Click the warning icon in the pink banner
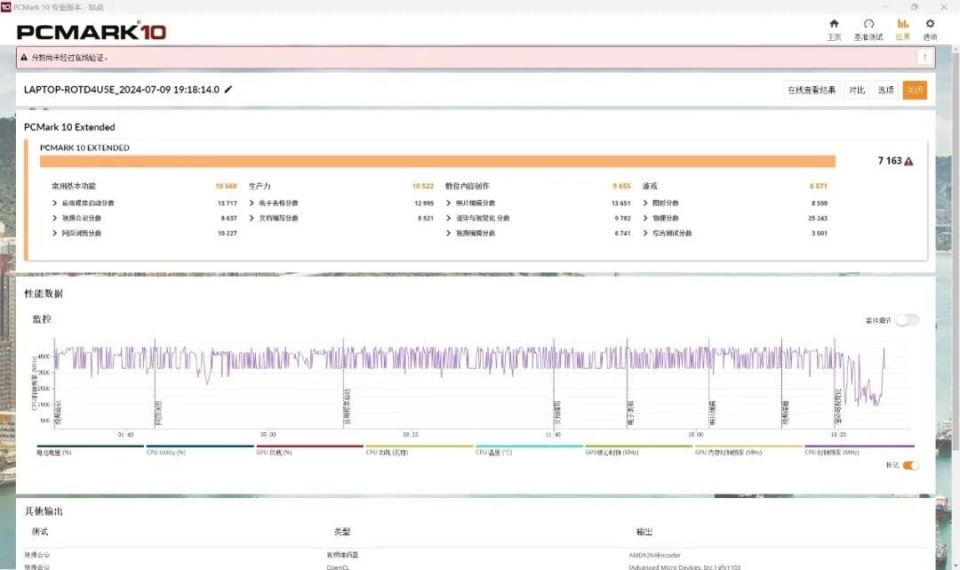960x570 pixels. tap(24, 58)
